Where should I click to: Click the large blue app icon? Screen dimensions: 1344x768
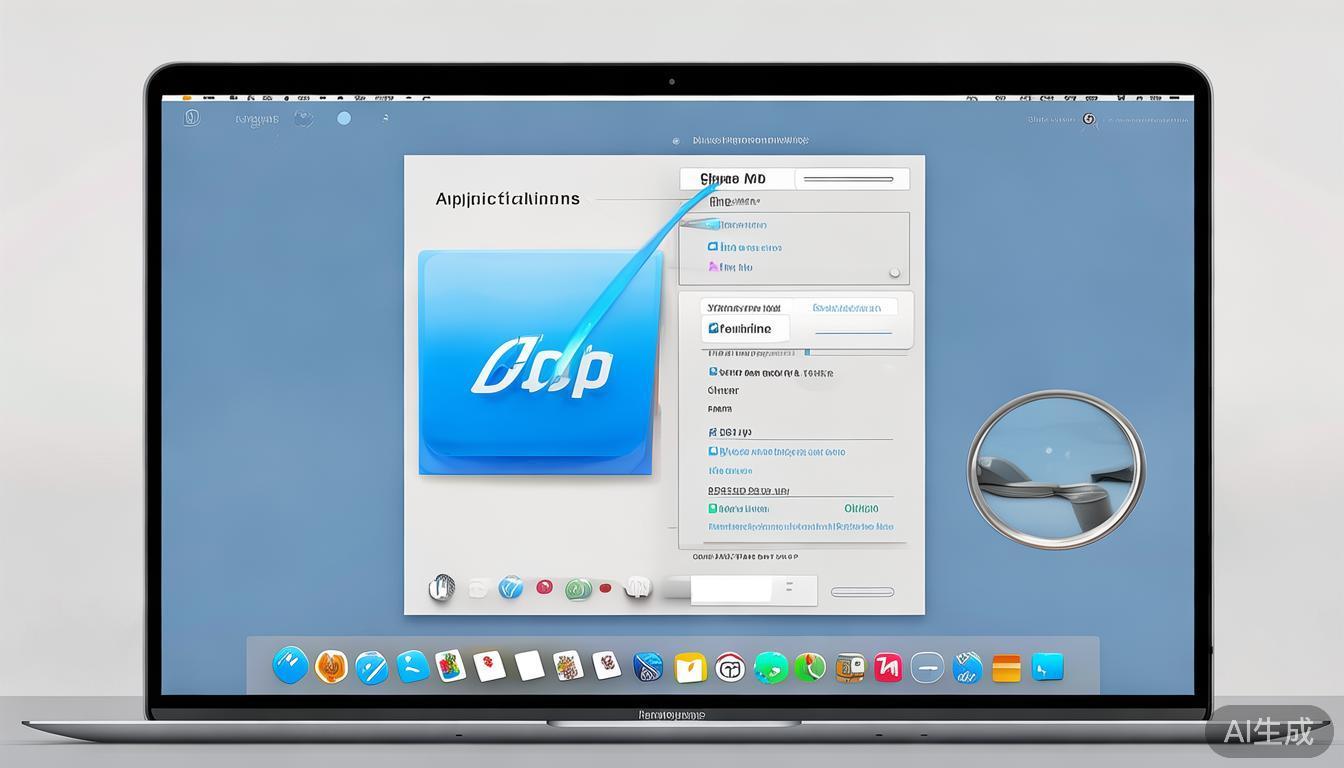(x=538, y=362)
